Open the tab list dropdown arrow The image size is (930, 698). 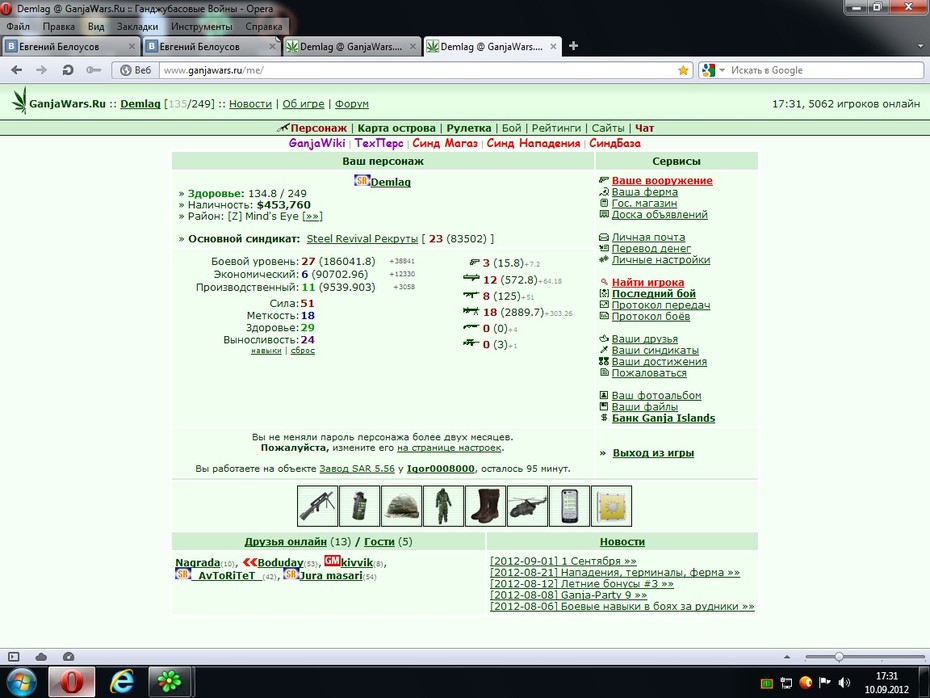click(920, 46)
